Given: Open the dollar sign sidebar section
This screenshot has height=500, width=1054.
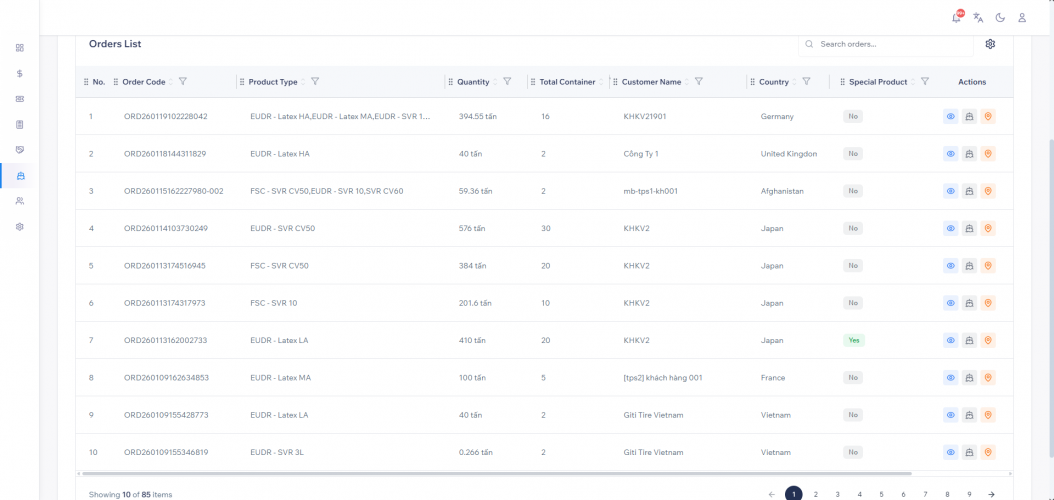Looking at the screenshot, I should tap(19, 73).
